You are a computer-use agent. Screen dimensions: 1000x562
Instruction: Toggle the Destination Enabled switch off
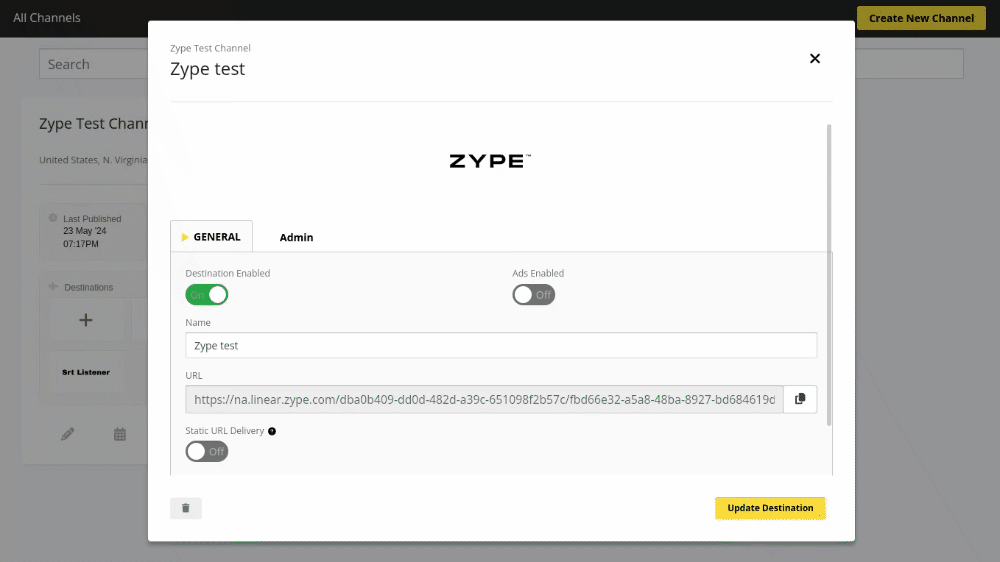207,295
